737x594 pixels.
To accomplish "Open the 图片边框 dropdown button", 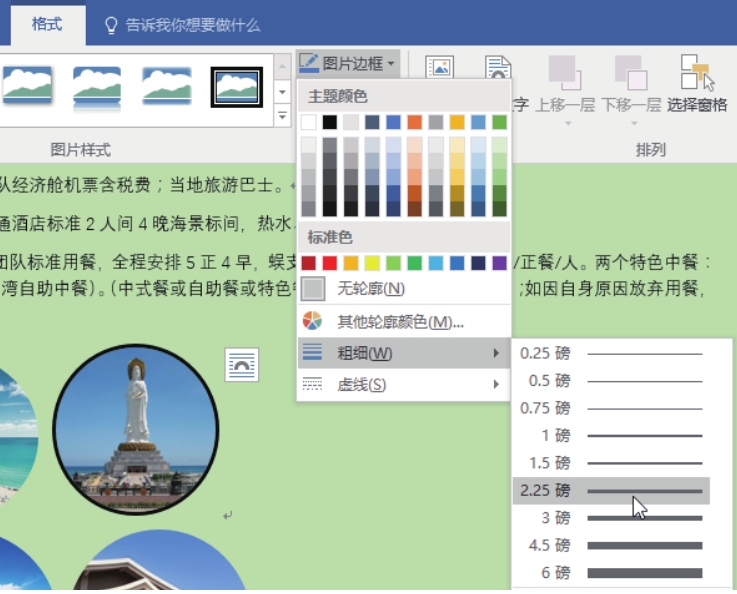I will [348, 63].
